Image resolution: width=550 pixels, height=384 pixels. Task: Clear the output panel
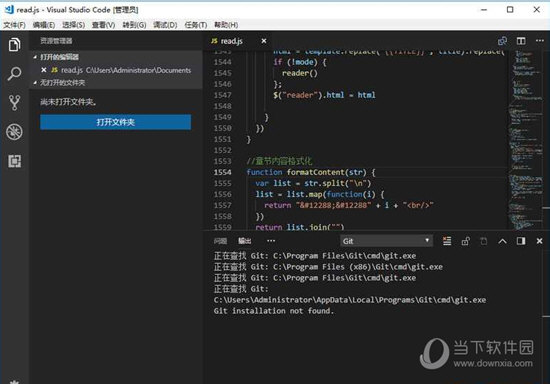447,241
